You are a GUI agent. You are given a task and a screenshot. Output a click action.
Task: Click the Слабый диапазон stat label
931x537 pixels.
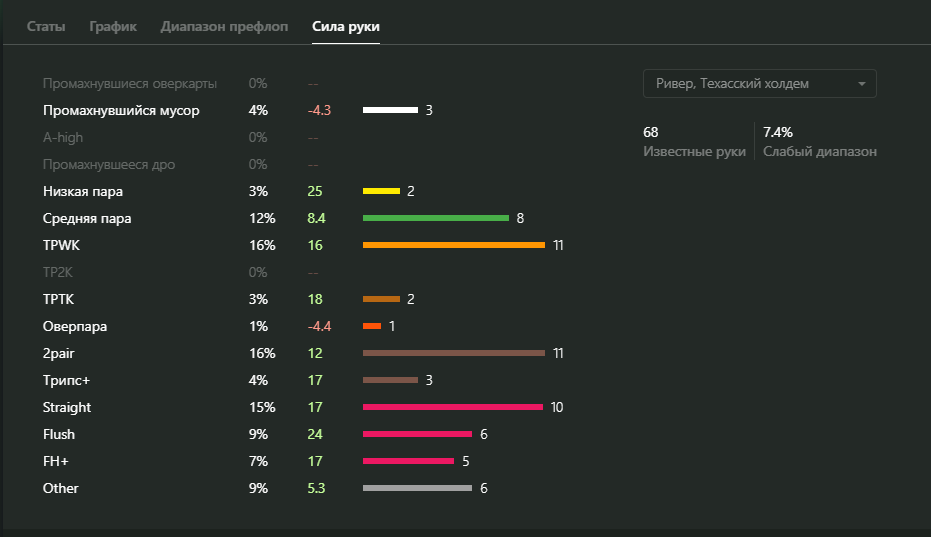[820, 151]
